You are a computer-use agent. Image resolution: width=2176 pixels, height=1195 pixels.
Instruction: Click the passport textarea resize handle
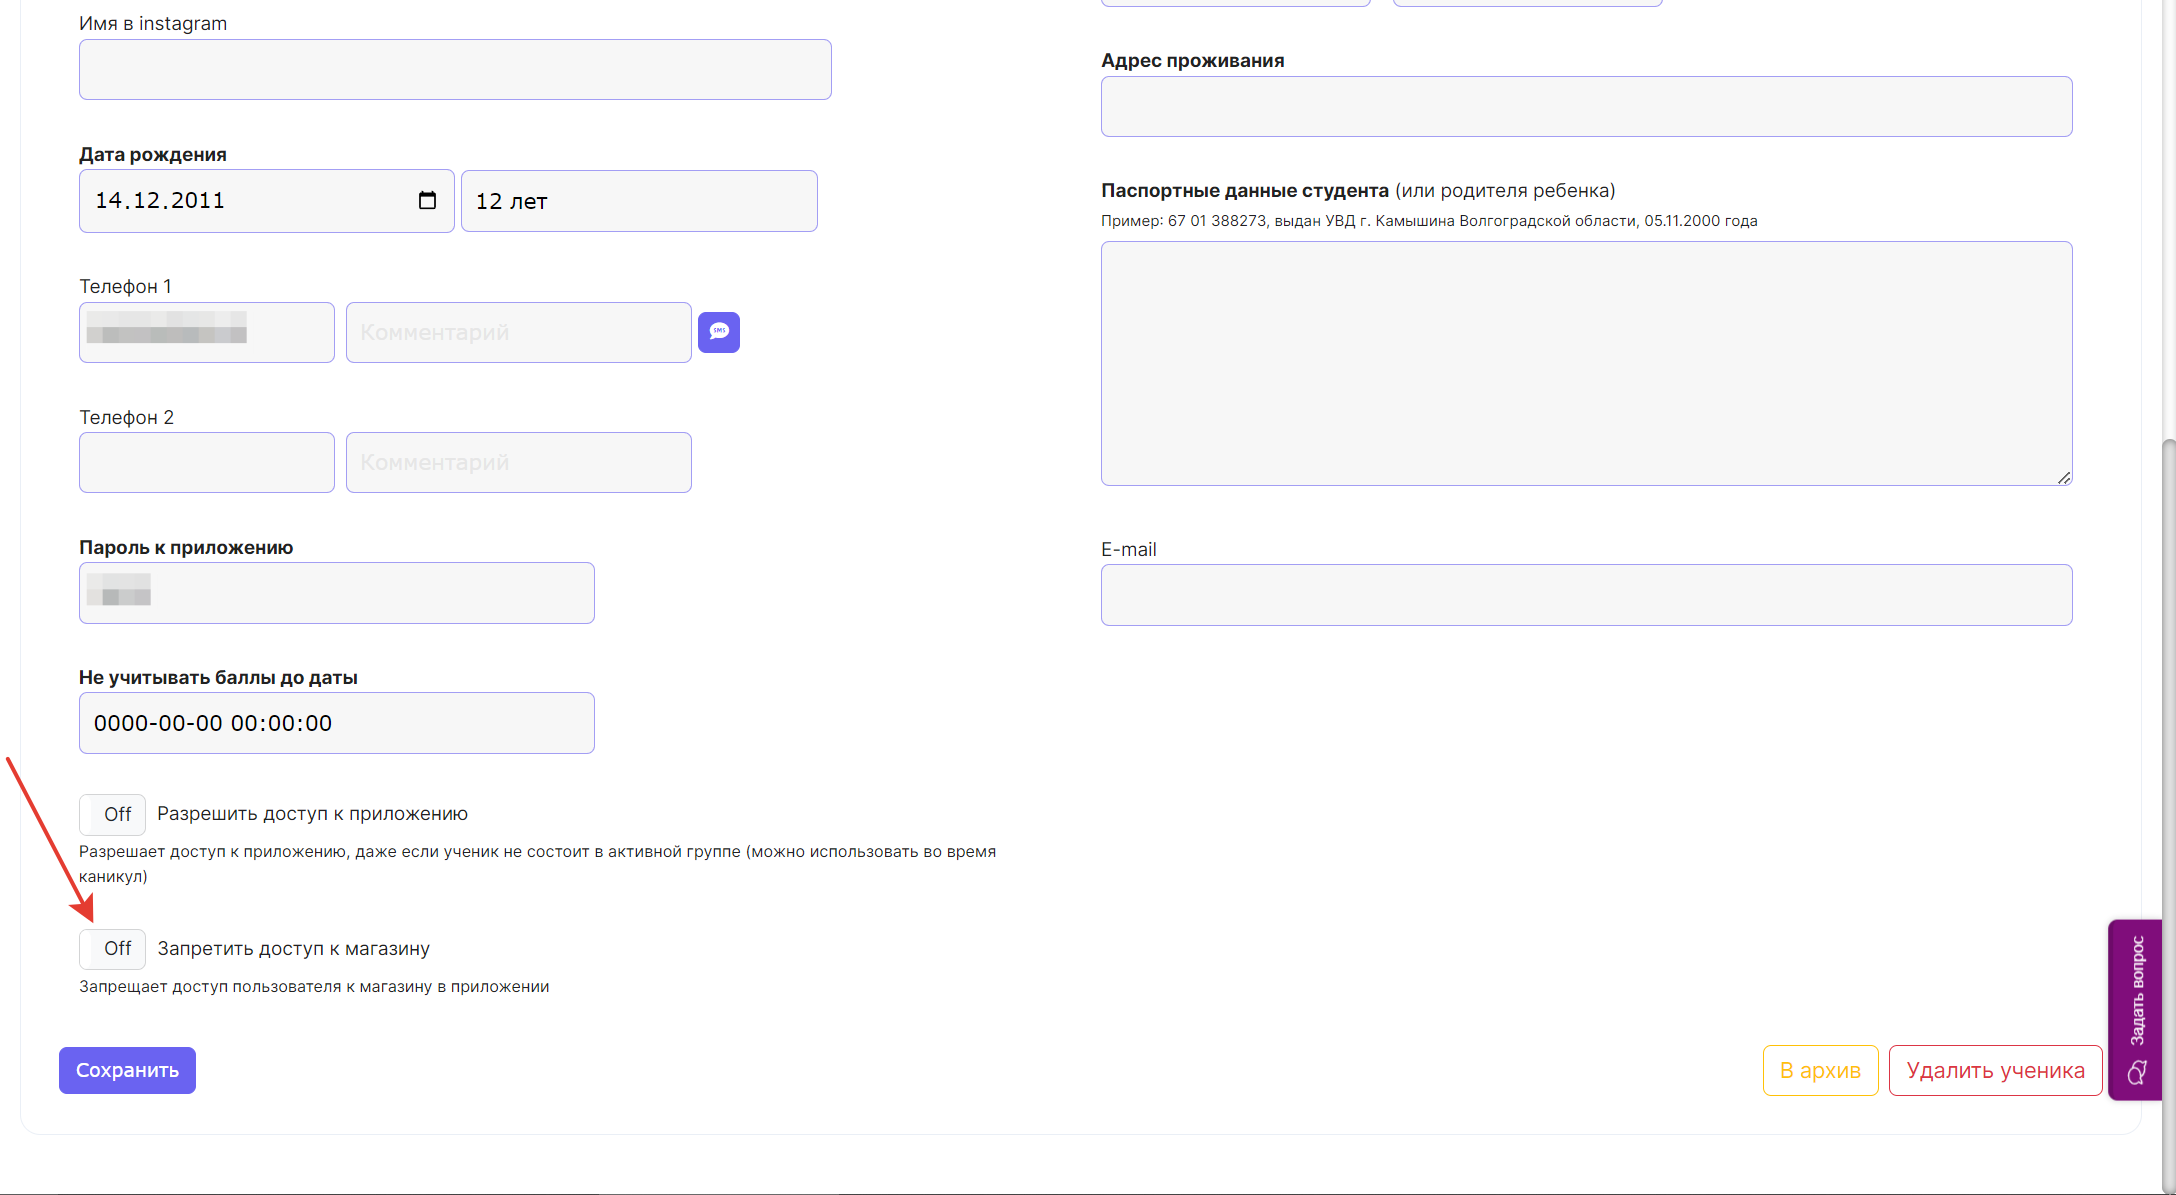2064,478
